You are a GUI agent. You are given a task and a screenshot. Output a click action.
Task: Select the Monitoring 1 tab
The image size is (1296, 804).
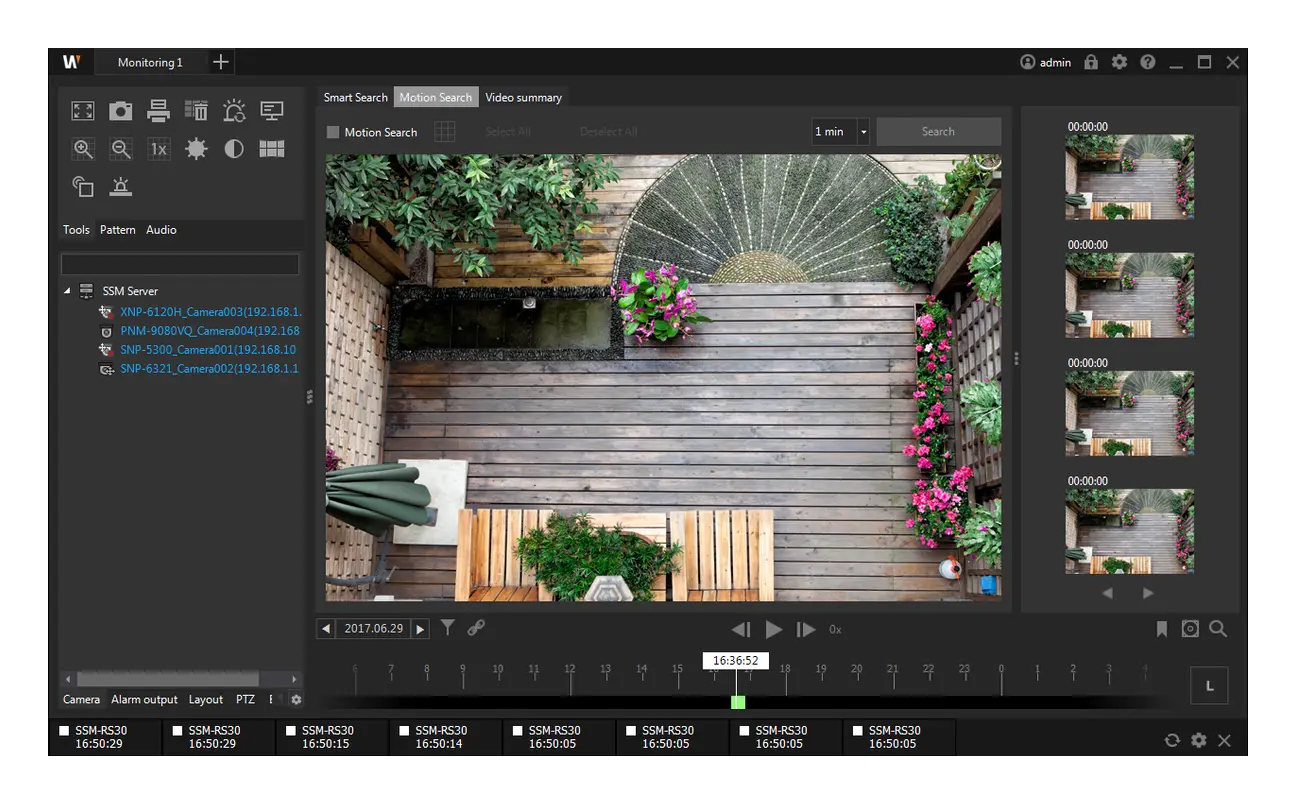click(x=150, y=62)
